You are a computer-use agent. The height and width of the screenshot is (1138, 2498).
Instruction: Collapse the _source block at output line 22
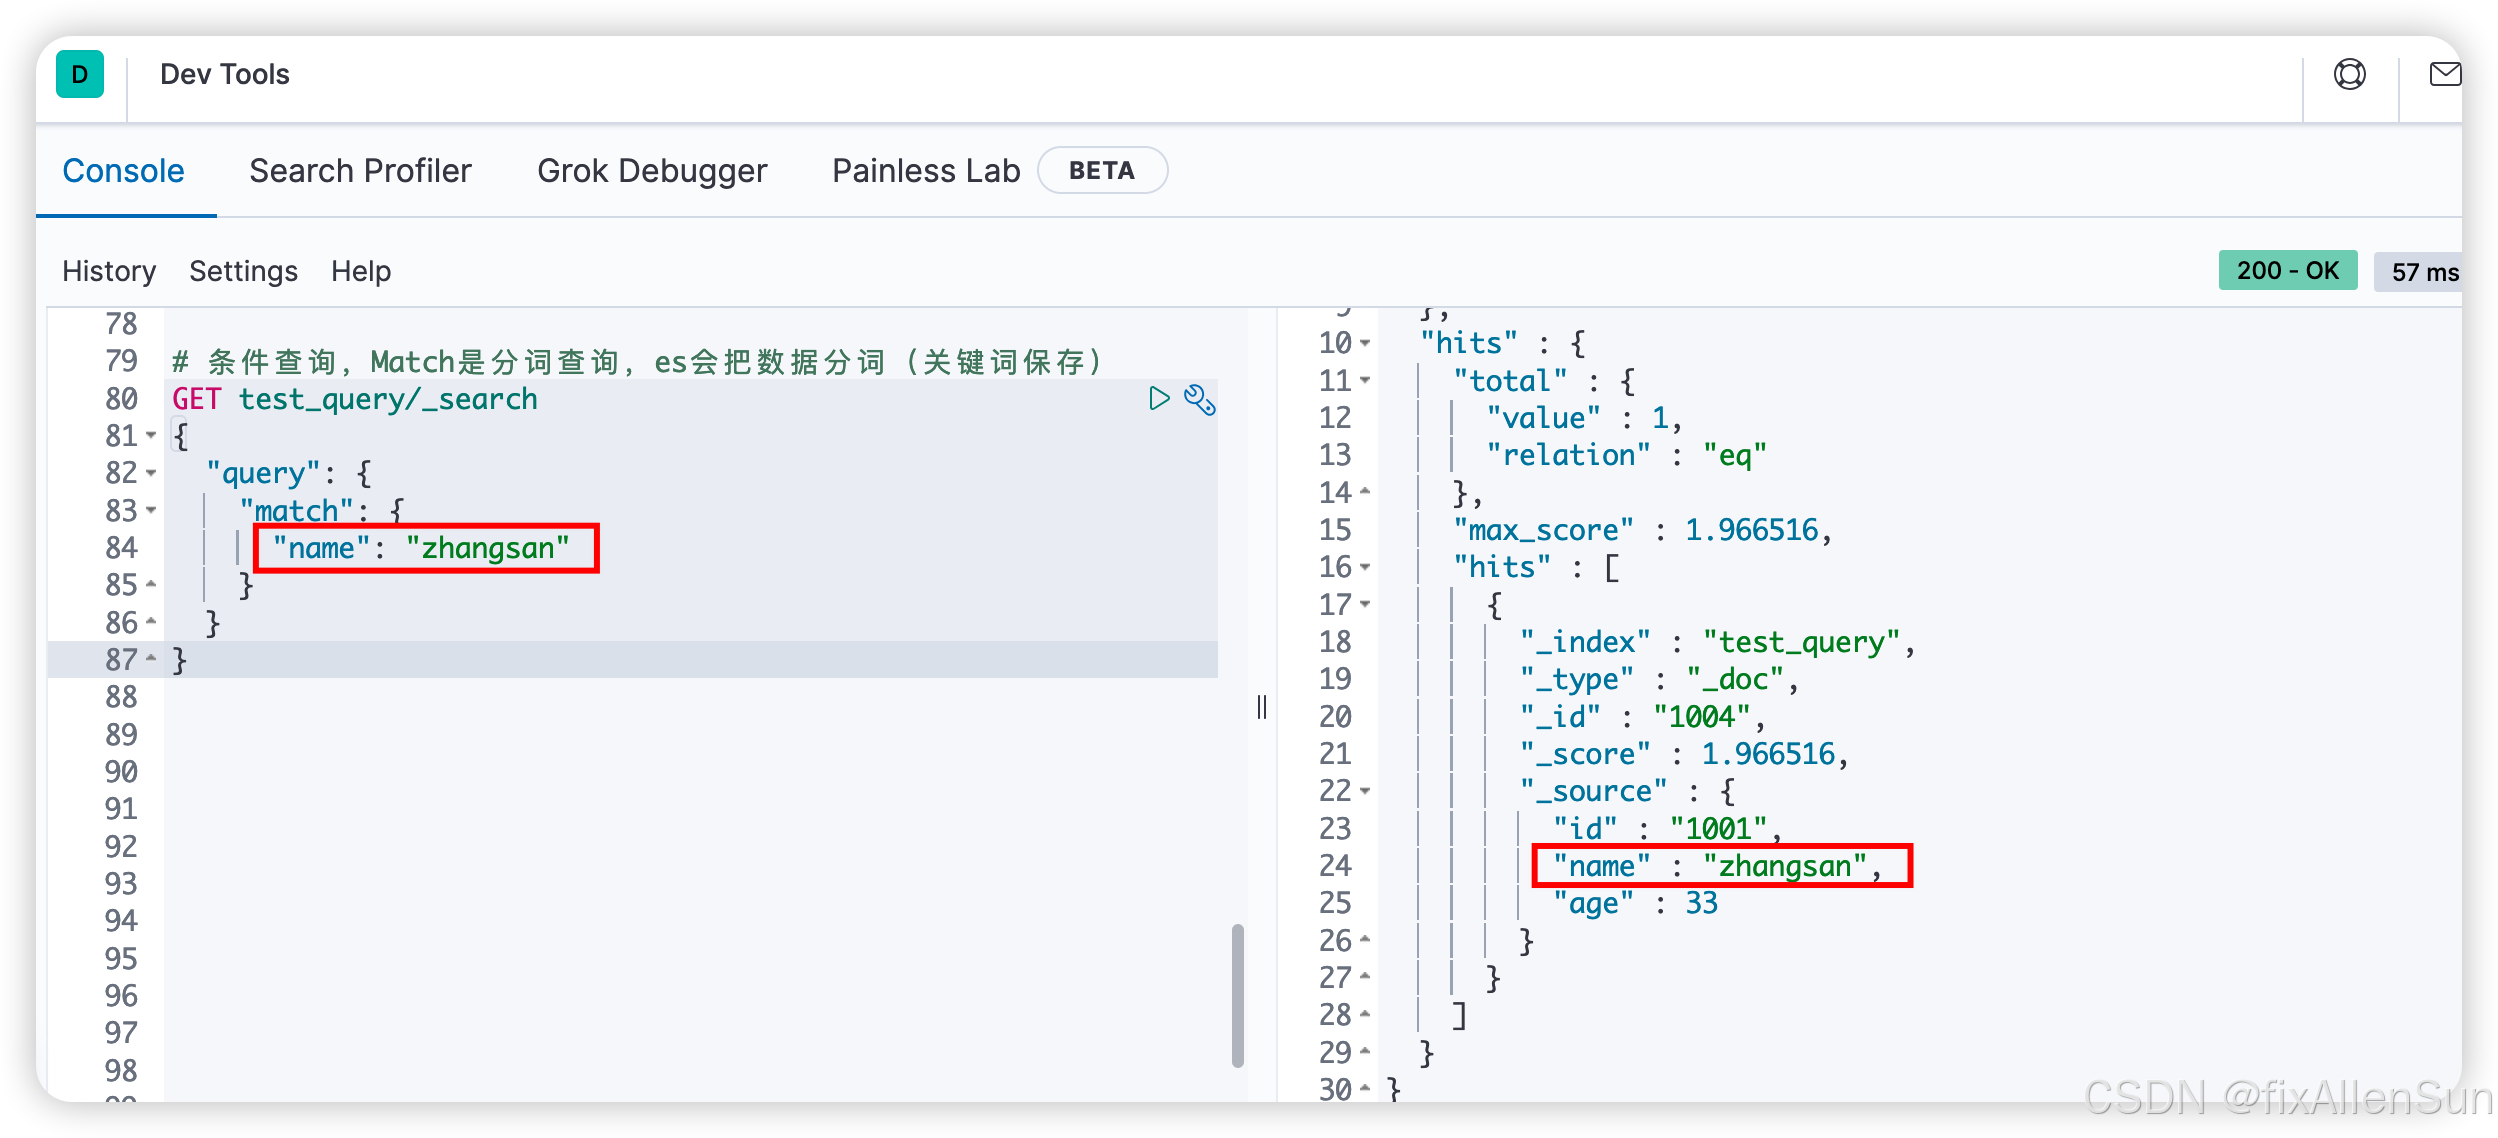1365,791
